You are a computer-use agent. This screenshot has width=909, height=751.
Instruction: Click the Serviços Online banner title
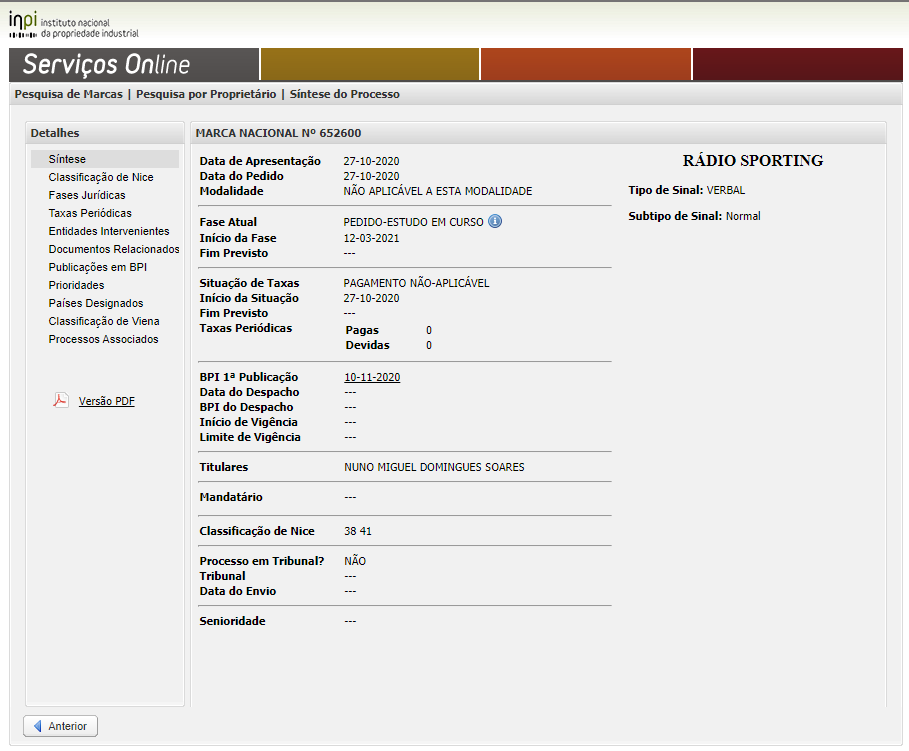pyautogui.click(x=107, y=64)
